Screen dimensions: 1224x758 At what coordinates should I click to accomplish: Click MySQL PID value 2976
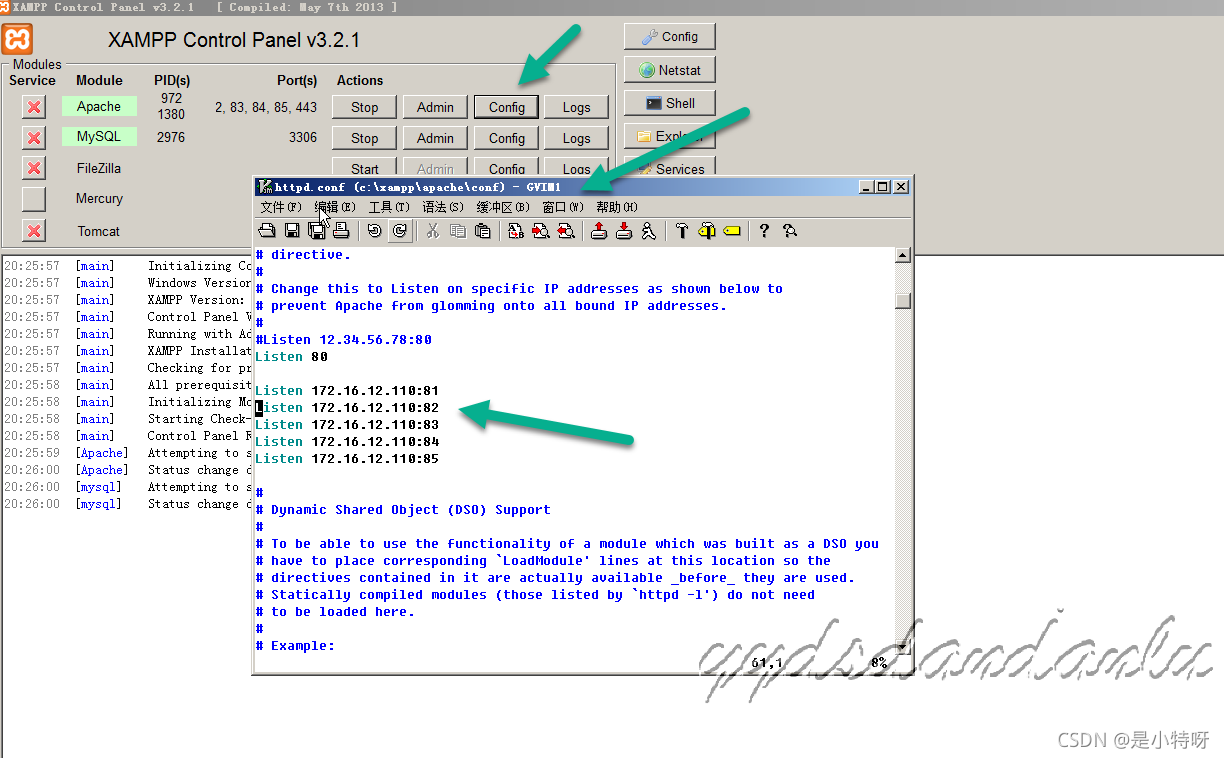171,138
